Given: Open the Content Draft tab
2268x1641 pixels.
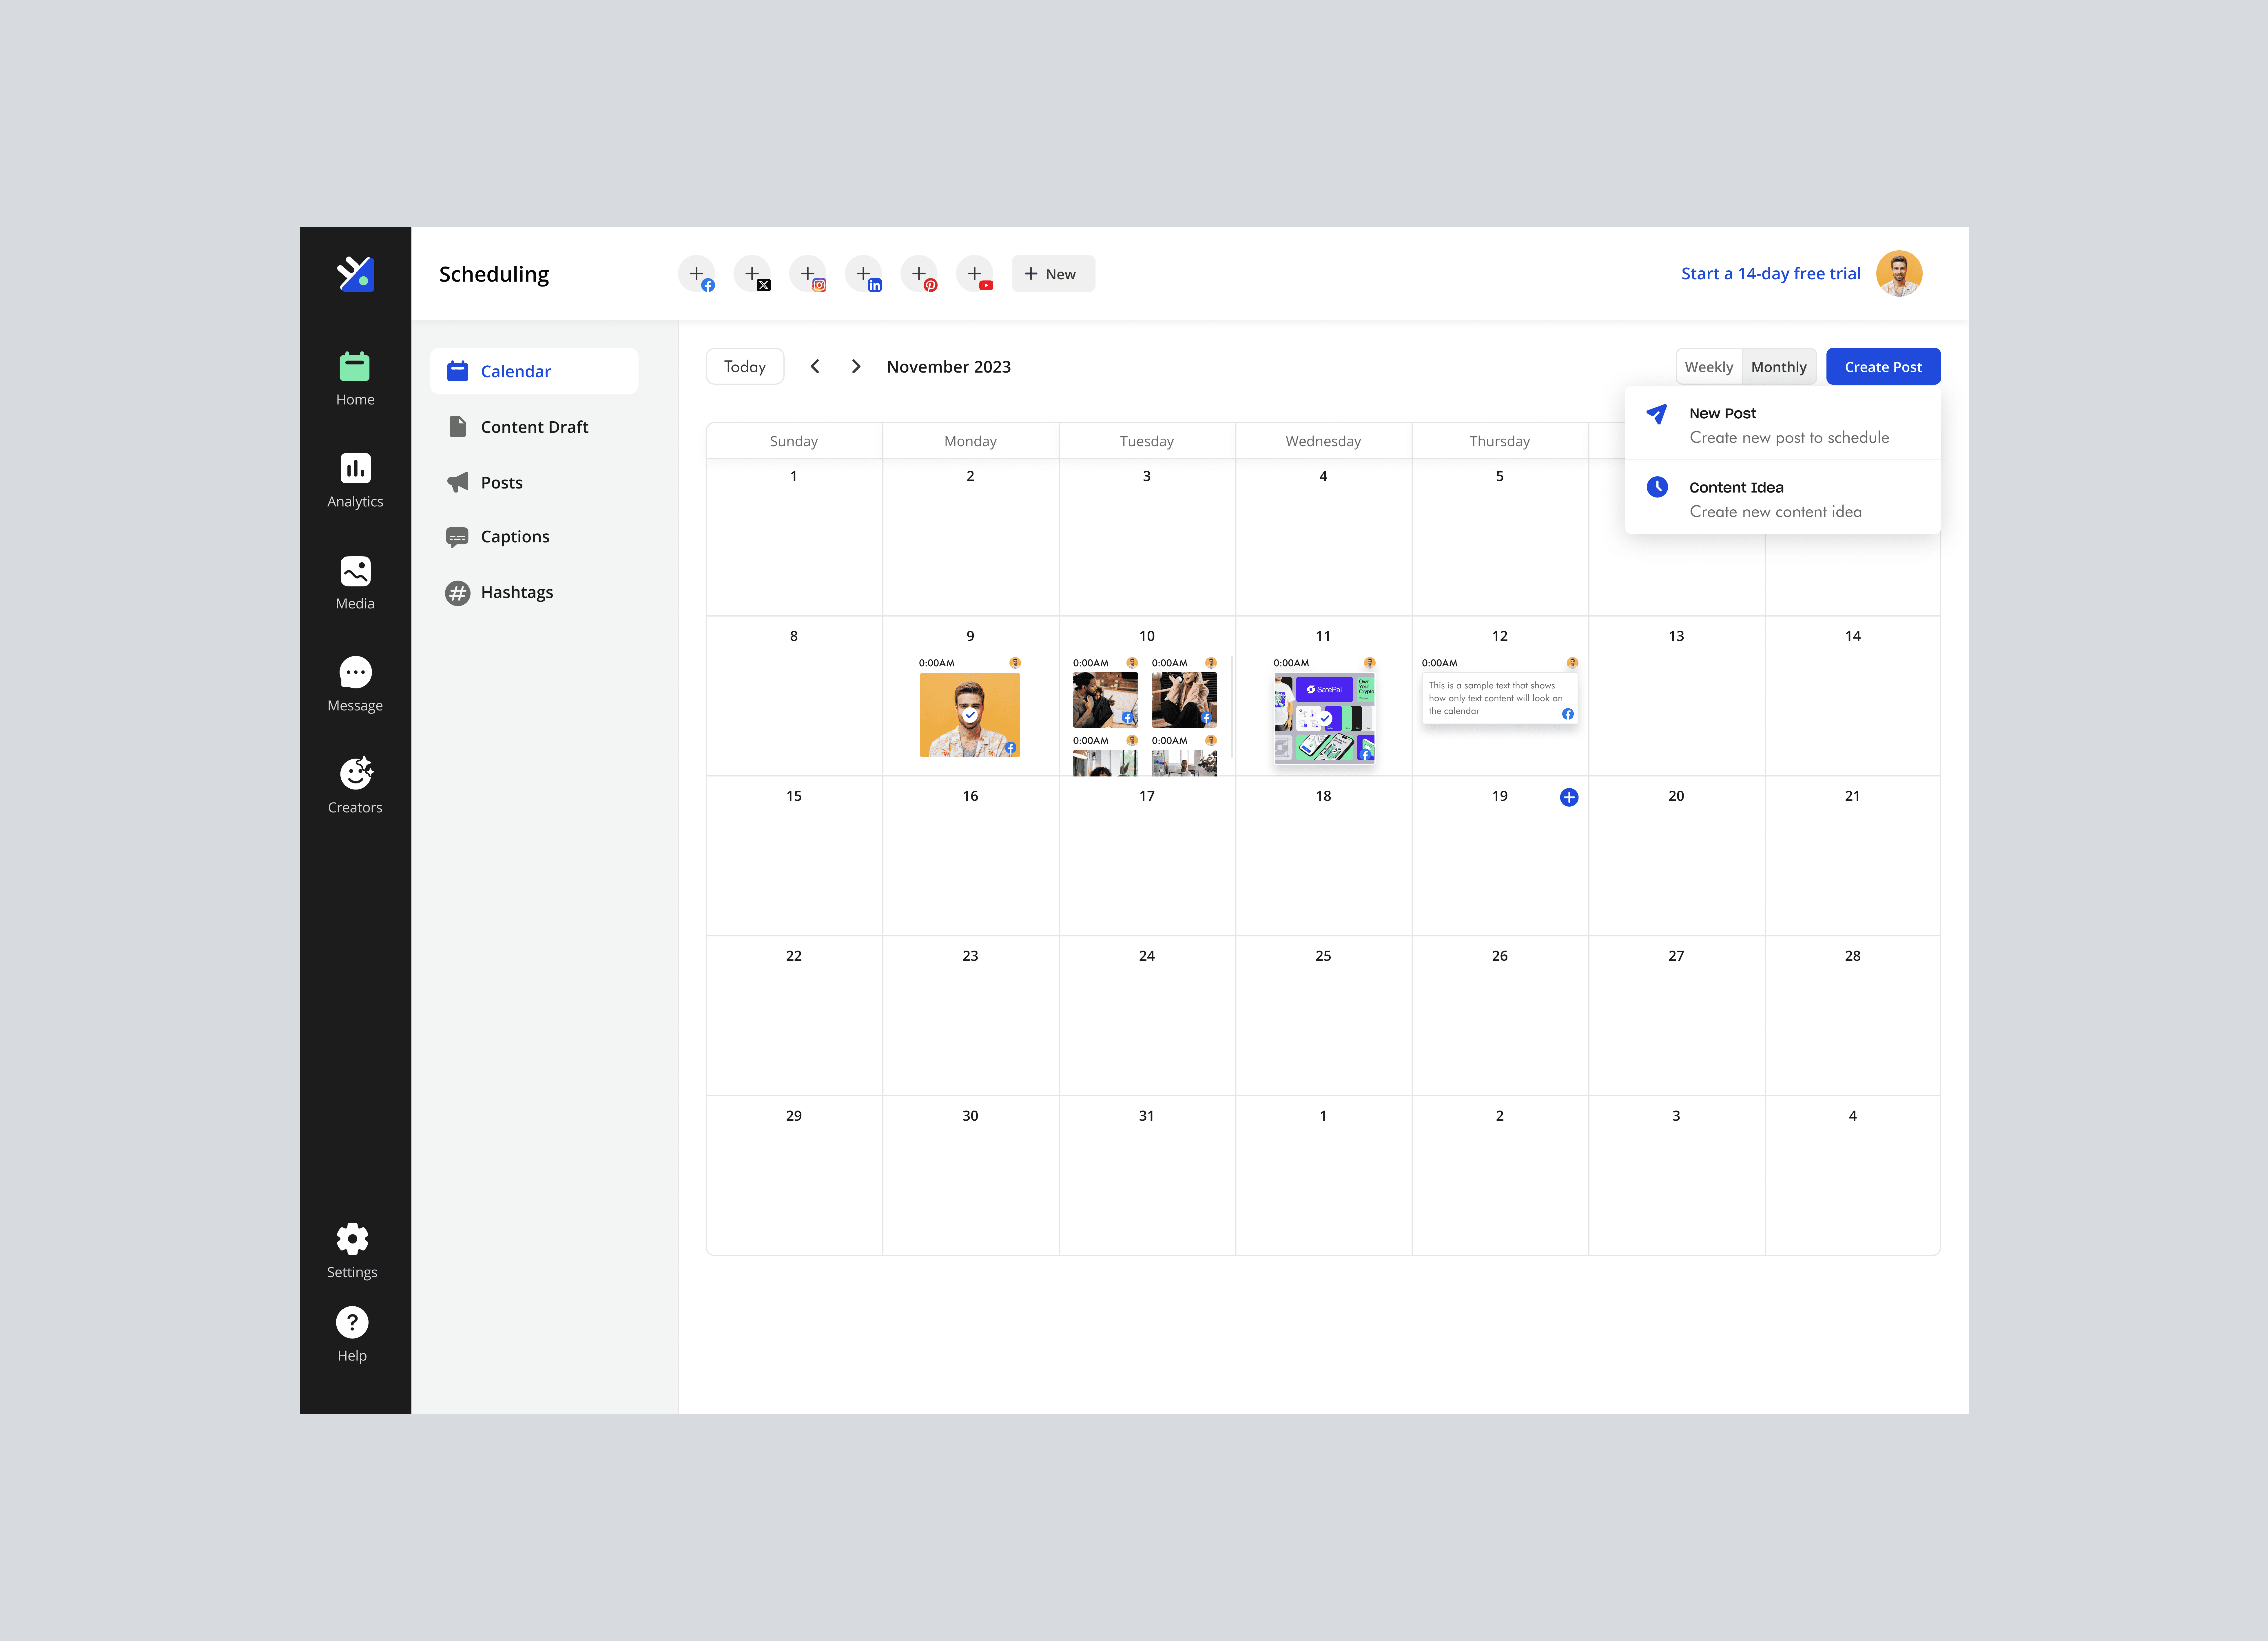Looking at the screenshot, I should [x=534, y=427].
